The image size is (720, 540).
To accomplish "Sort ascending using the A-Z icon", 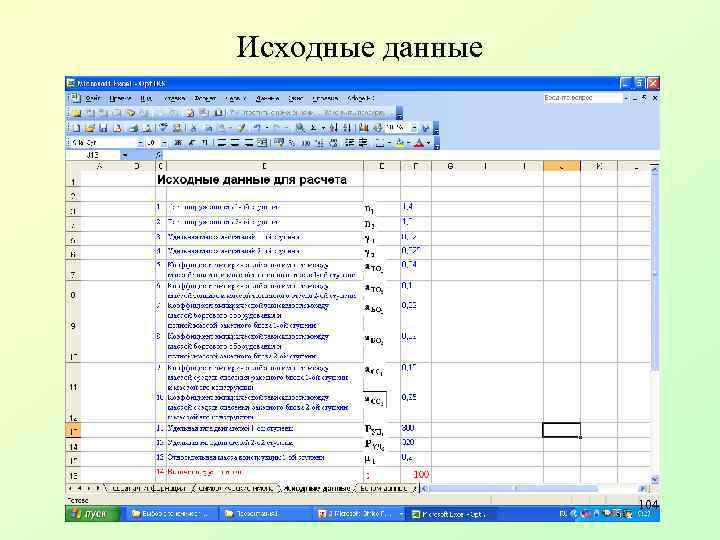I will 334,128.
